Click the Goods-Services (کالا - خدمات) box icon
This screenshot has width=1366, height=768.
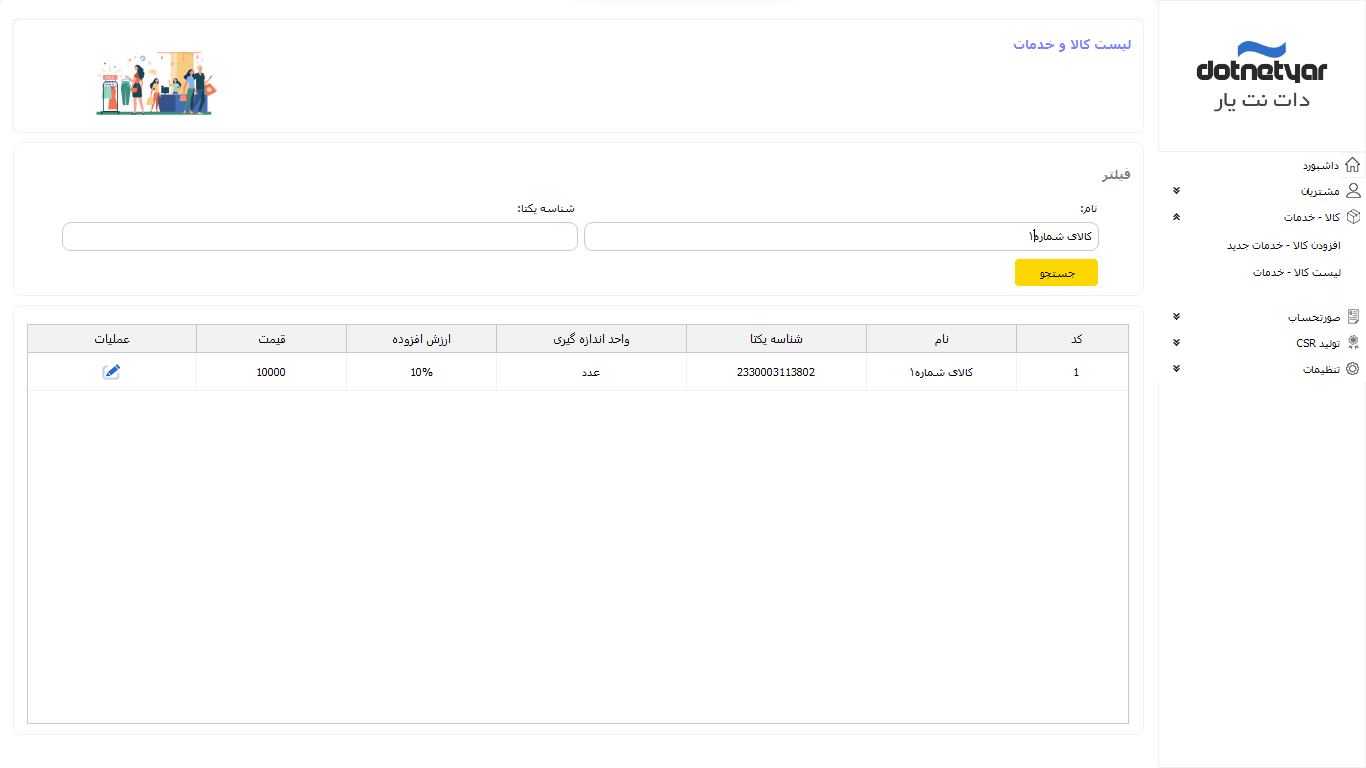coord(1353,217)
